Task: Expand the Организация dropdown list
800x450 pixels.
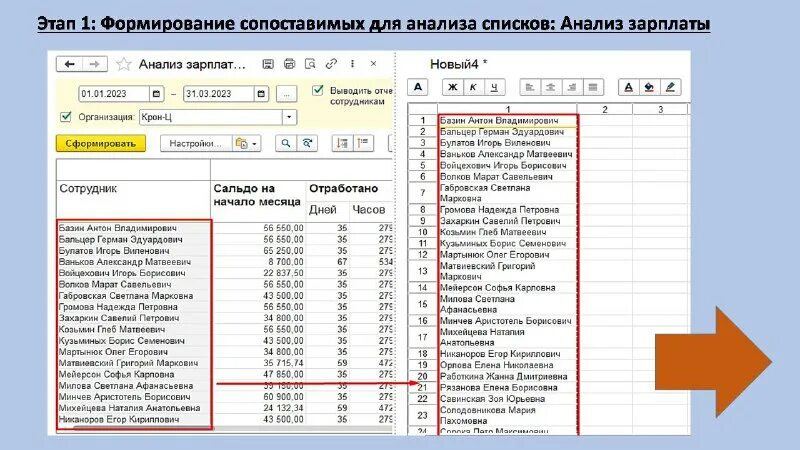Action: point(289,117)
